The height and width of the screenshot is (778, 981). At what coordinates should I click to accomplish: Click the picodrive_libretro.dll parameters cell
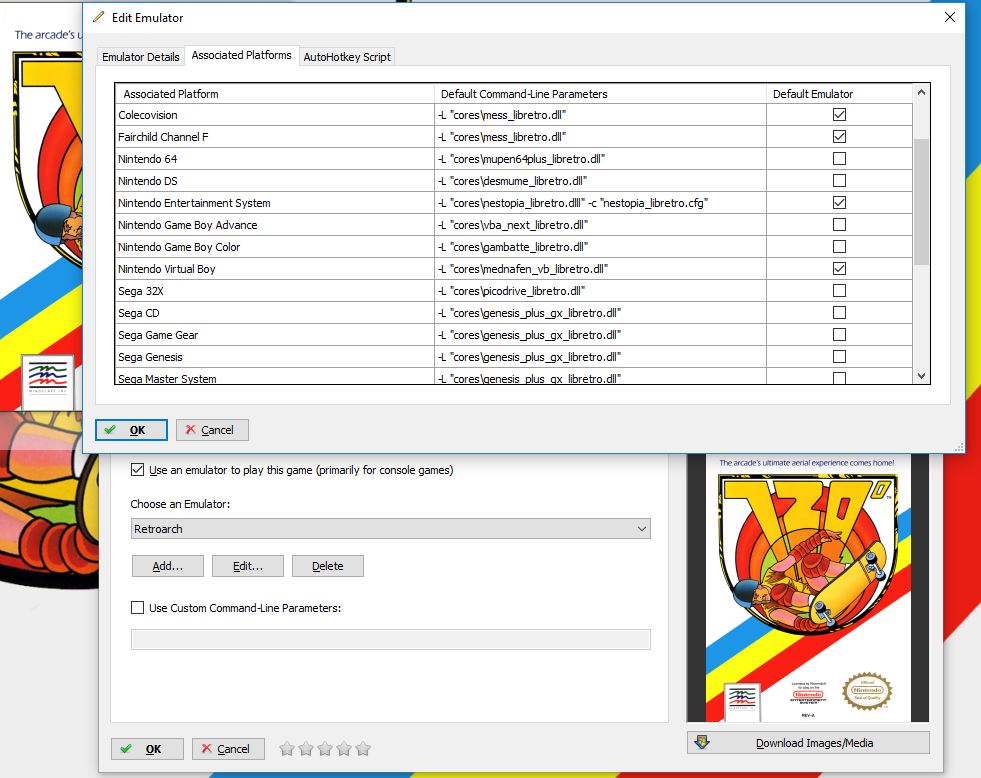[600, 291]
